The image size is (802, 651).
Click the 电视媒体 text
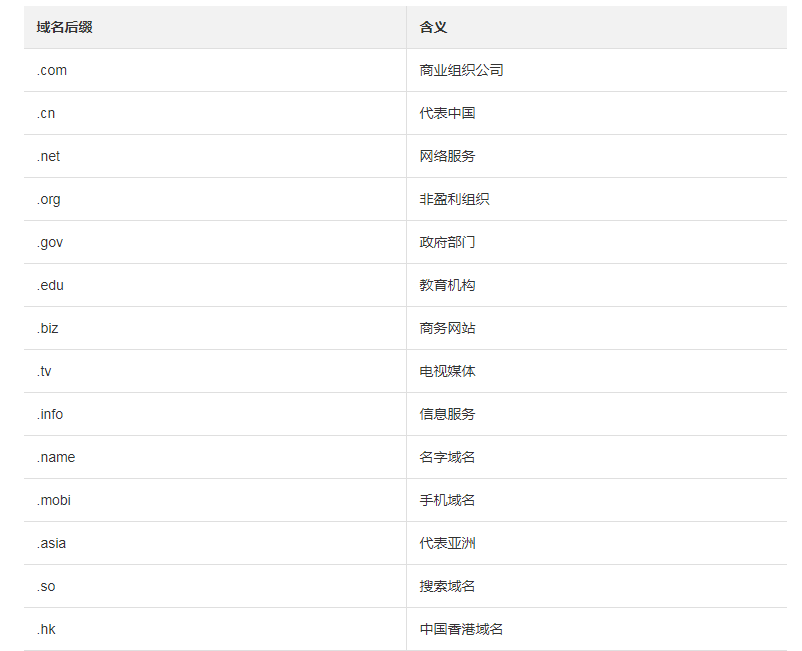point(447,371)
